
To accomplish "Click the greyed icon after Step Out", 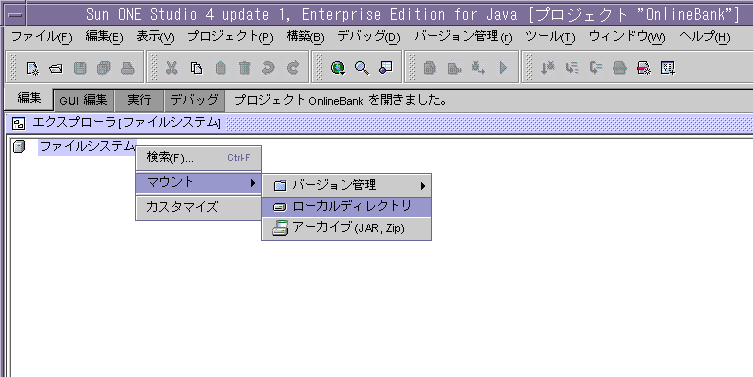I will pyautogui.click(x=620, y=69).
